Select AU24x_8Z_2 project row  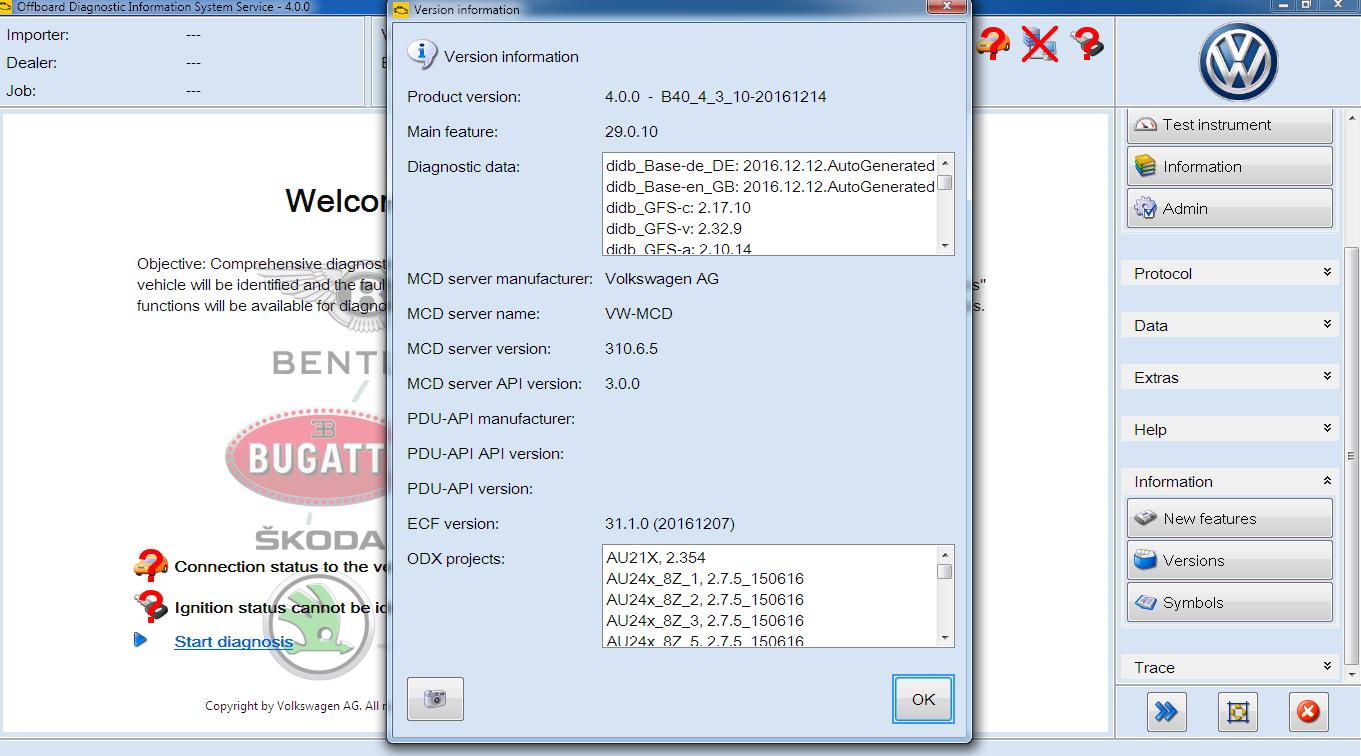point(705,600)
